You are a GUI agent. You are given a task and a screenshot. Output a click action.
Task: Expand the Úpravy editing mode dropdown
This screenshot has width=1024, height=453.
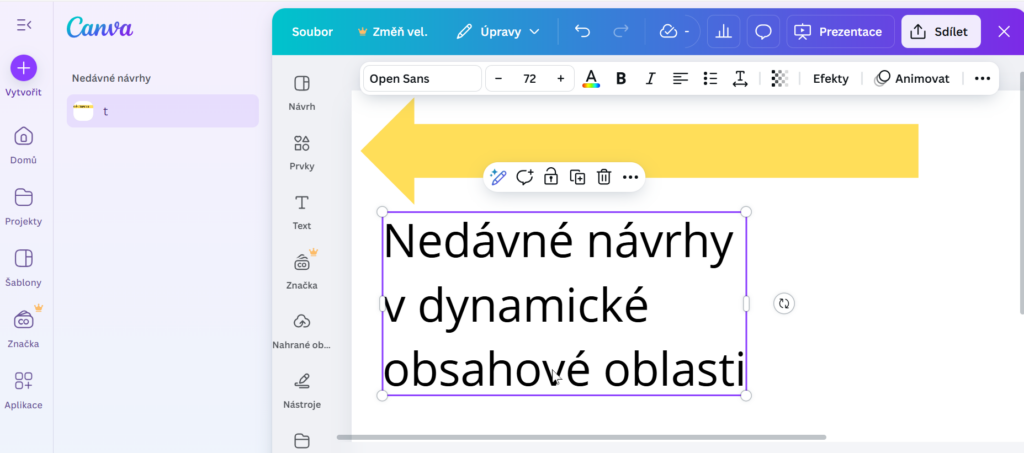point(498,32)
